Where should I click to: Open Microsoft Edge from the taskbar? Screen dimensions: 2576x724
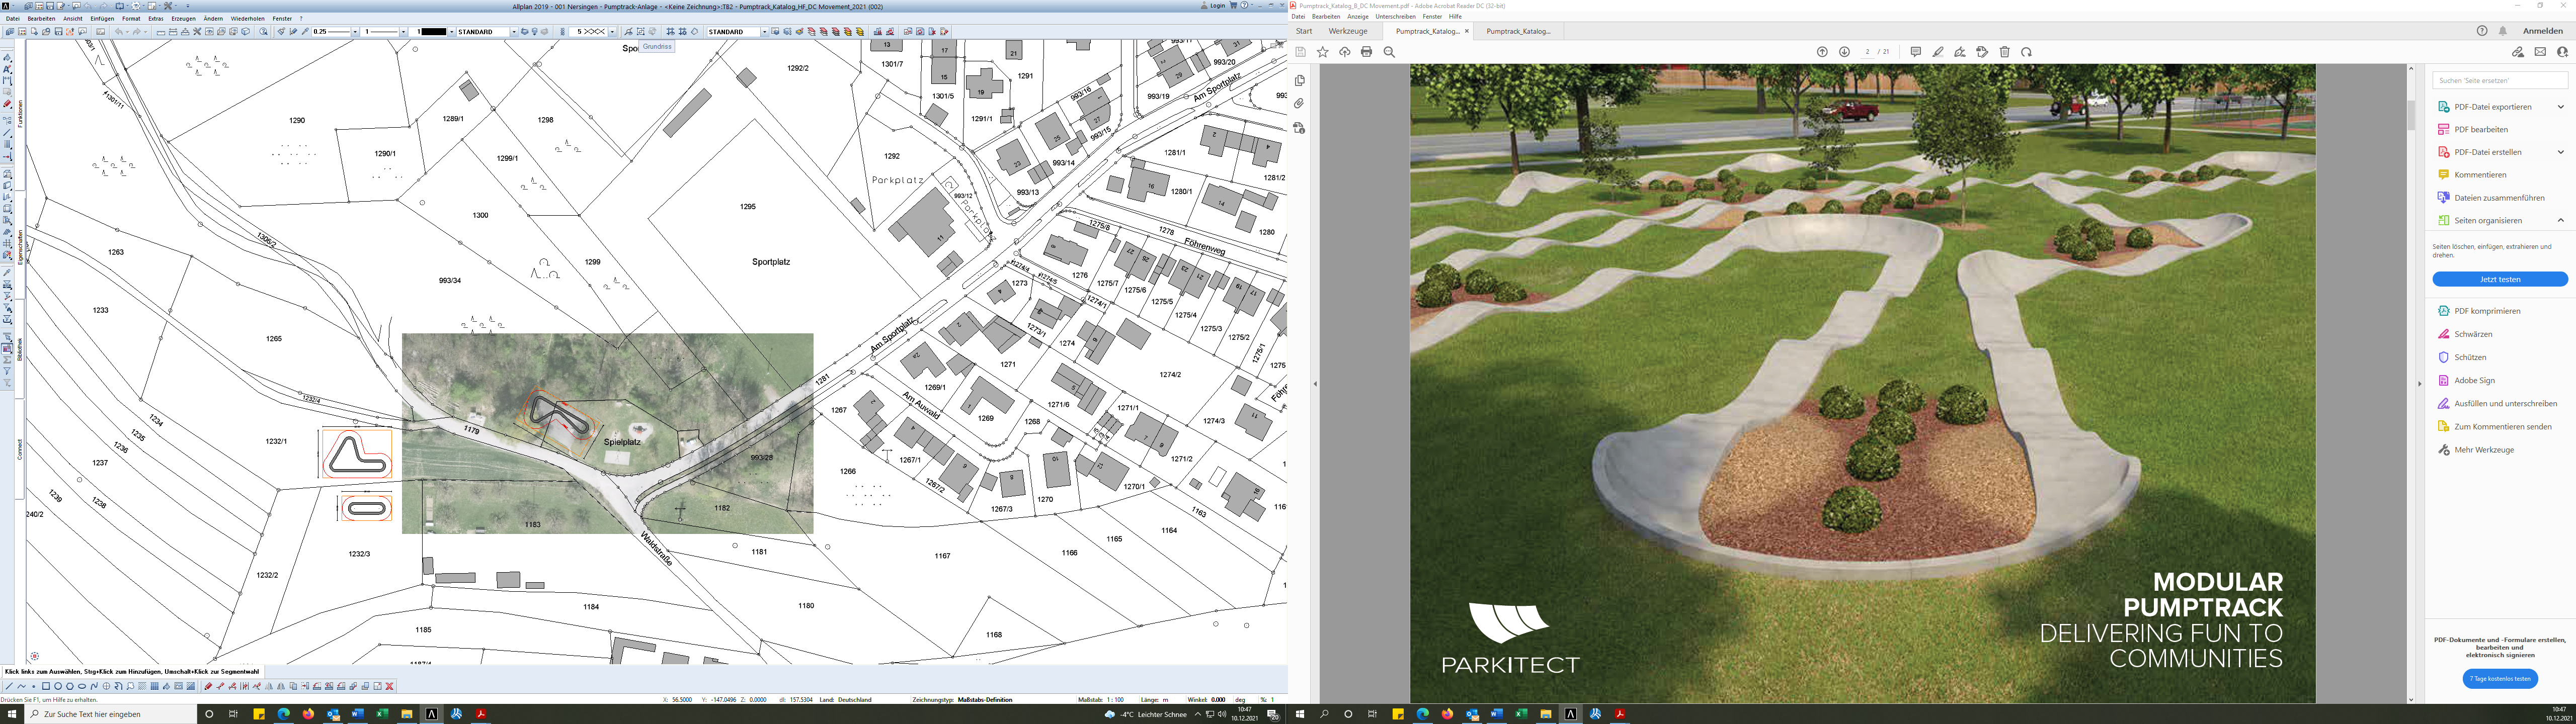(284, 714)
